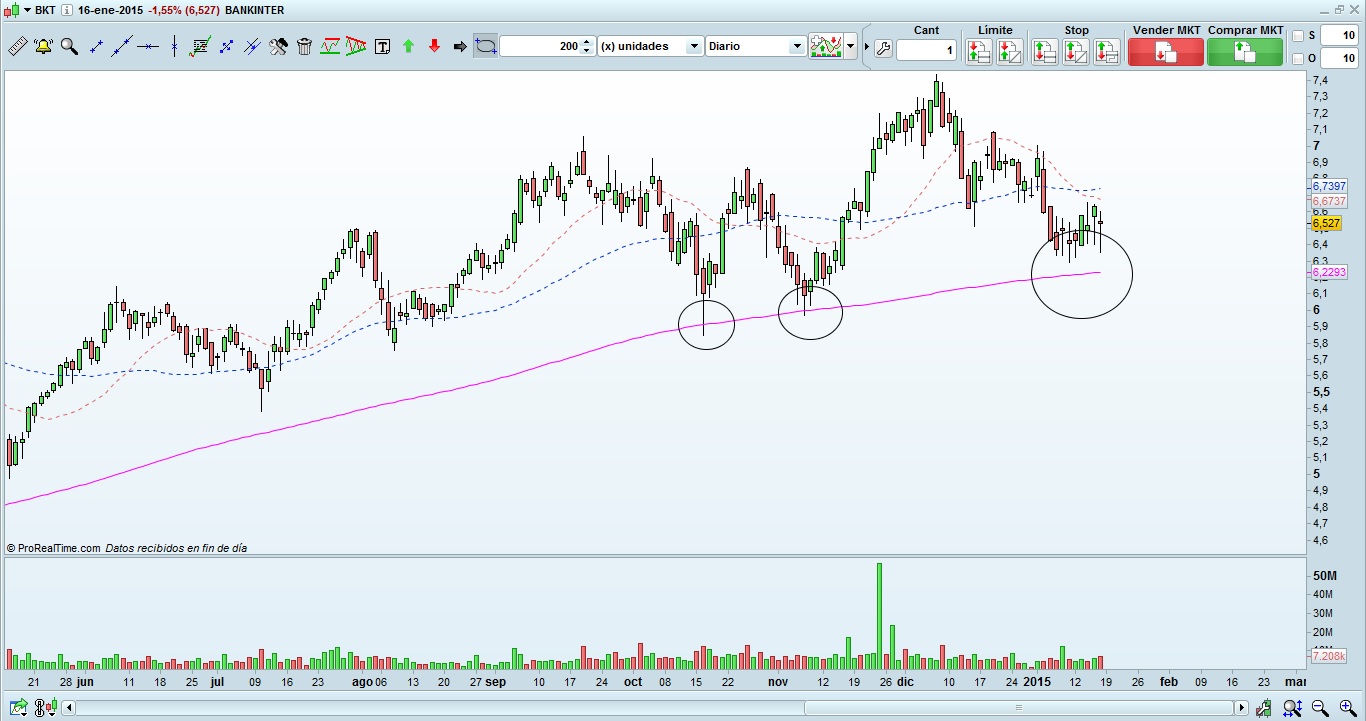
Task: Decrease the units stepper value
Action: click(587, 50)
